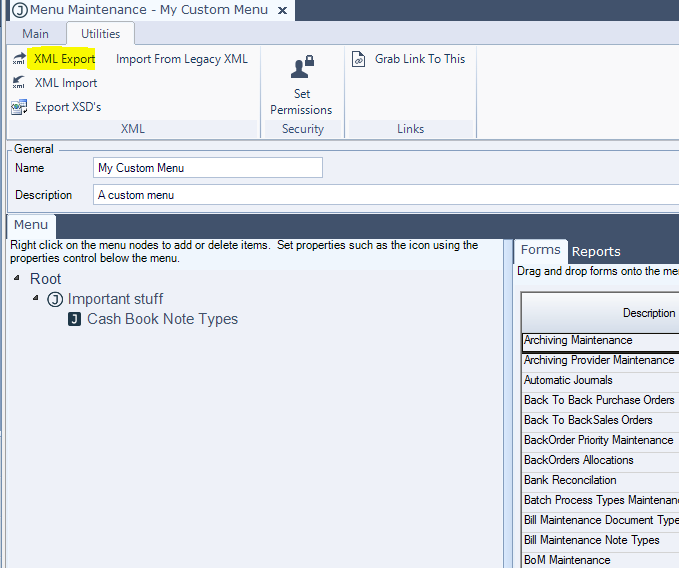This screenshot has width=679, height=568.
Task: Switch to the Main ribbon tab
Action: pos(35,34)
